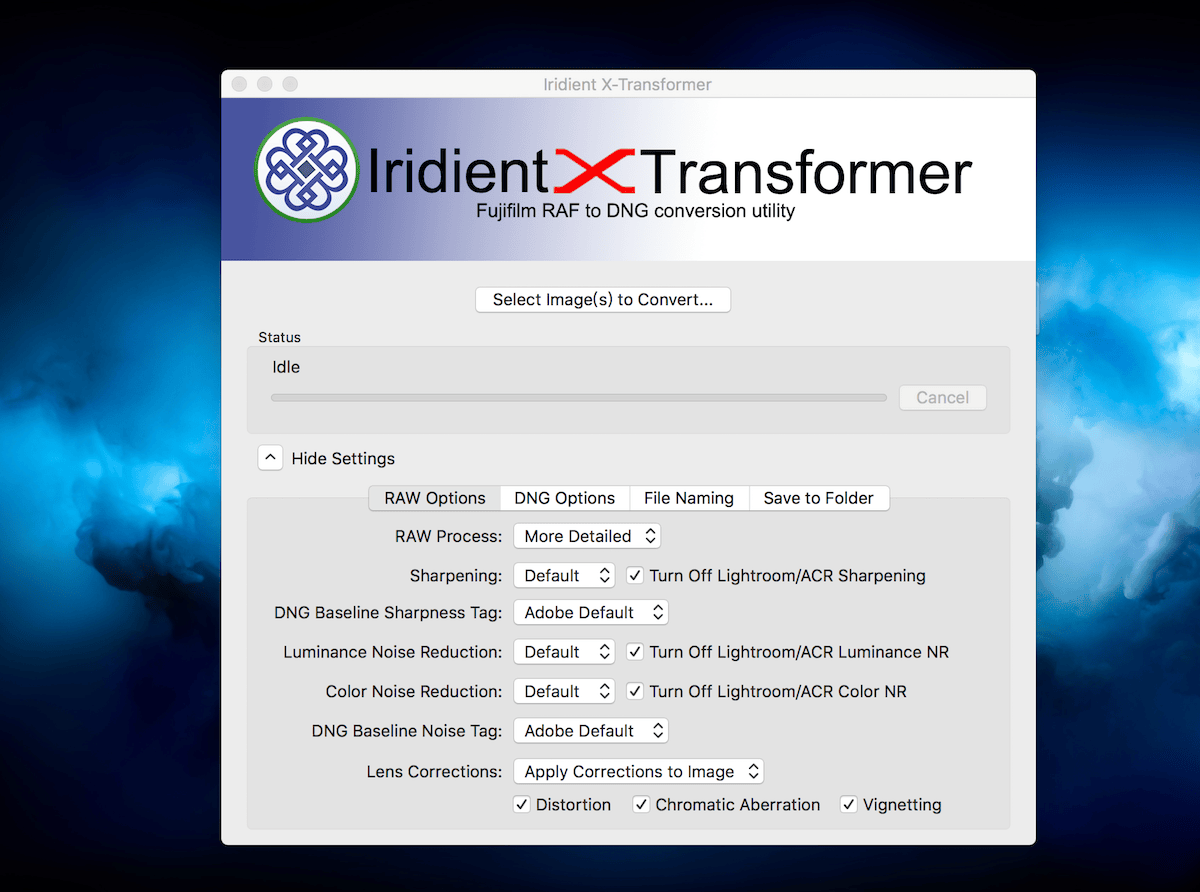The height and width of the screenshot is (892, 1200).
Task: Click the Sharpening label
Action: click(x=456, y=576)
